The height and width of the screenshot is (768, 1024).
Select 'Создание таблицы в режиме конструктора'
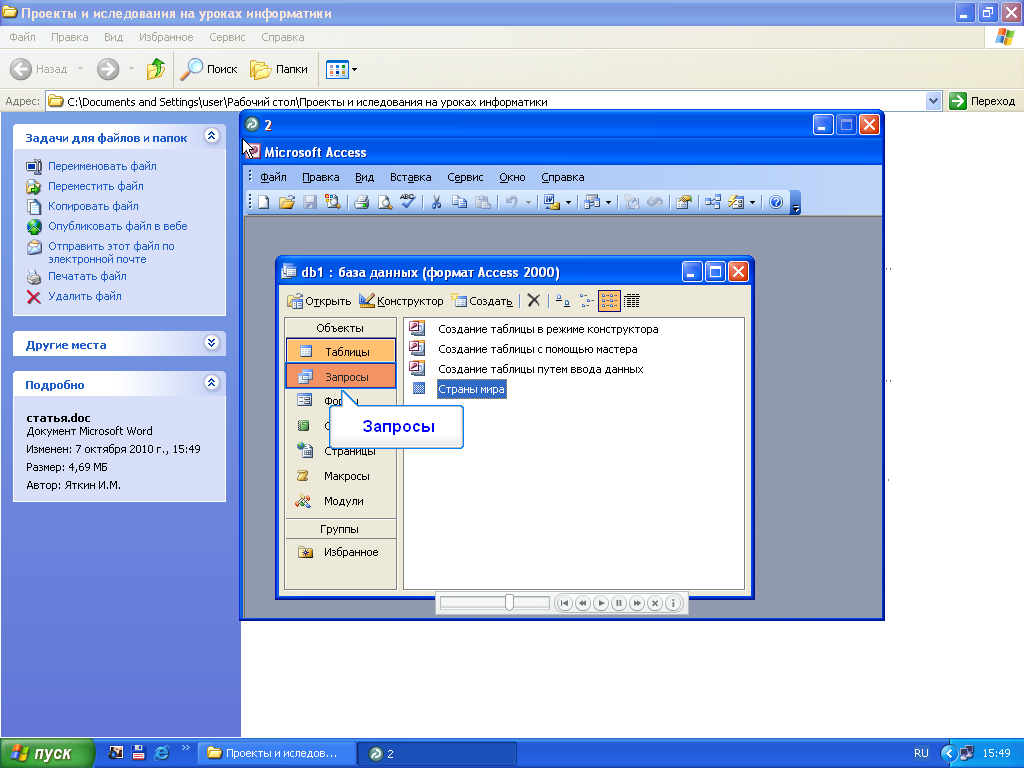[534, 329]
